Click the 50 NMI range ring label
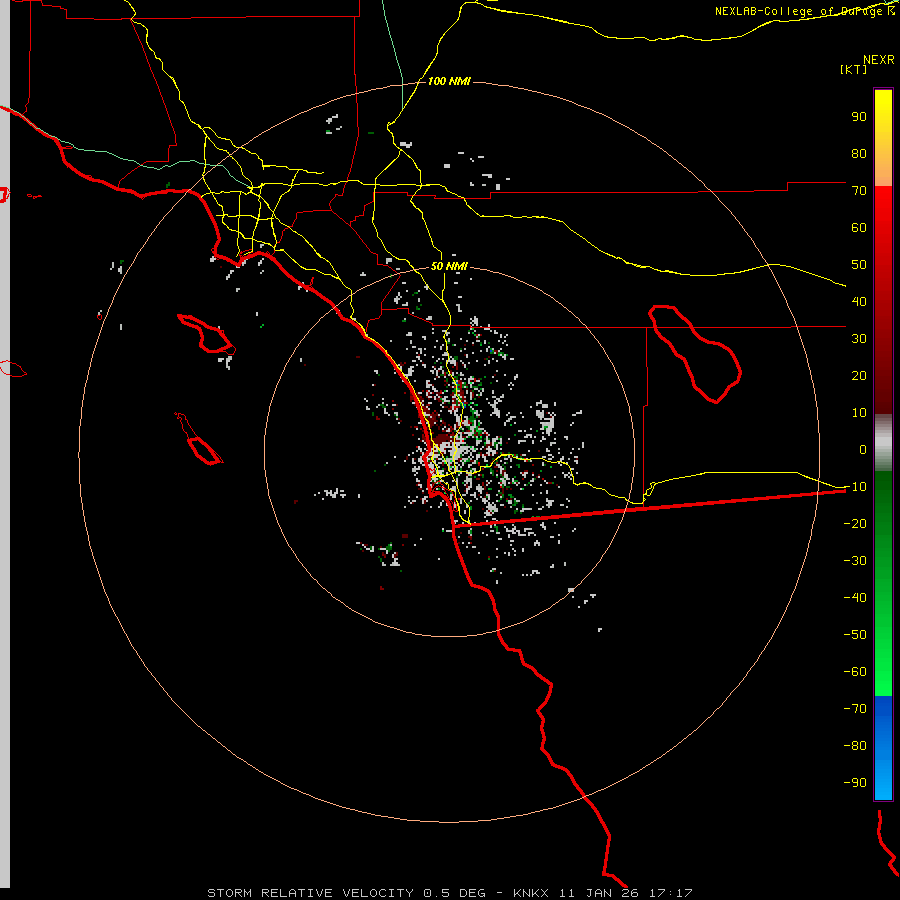900x900 pixels. [x=449, y=266]
